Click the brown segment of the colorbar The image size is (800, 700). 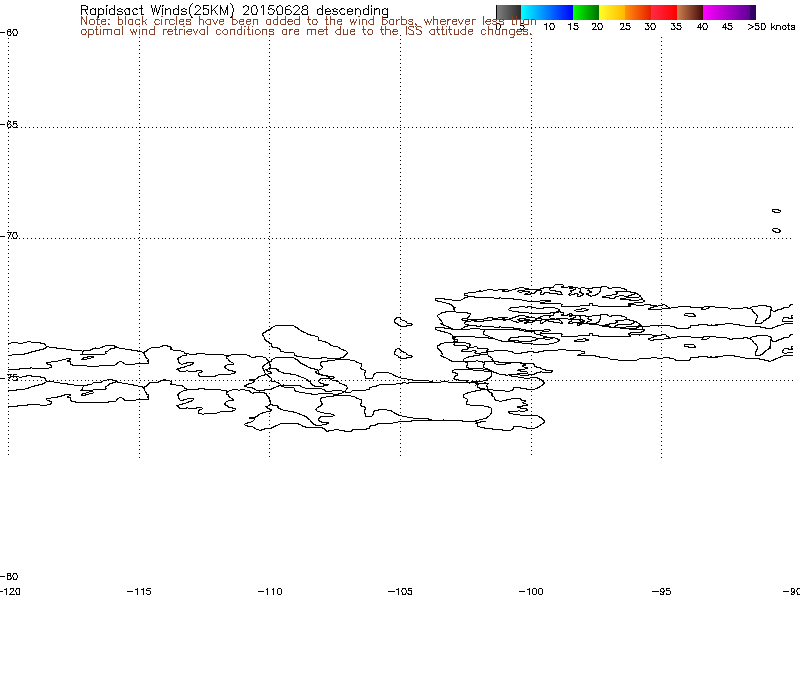pos(690,12)
